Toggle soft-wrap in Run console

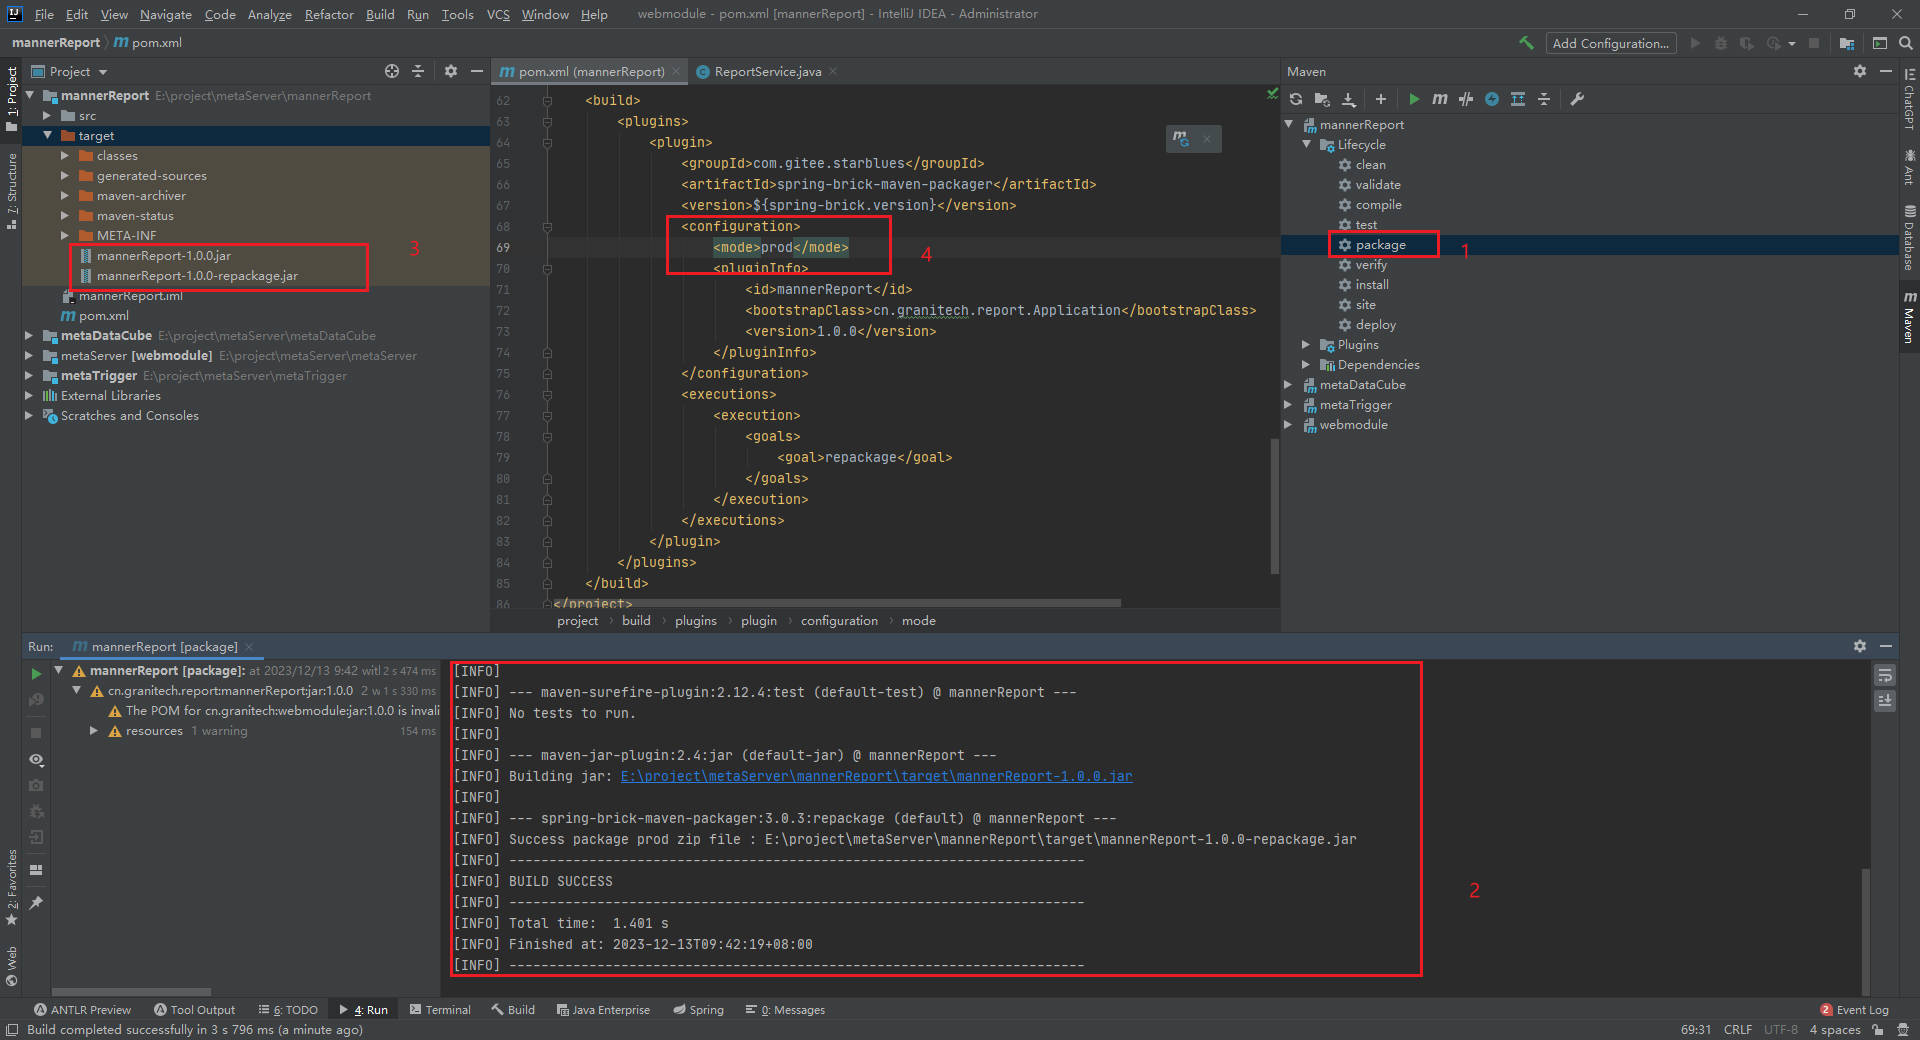coord(1885,675)
